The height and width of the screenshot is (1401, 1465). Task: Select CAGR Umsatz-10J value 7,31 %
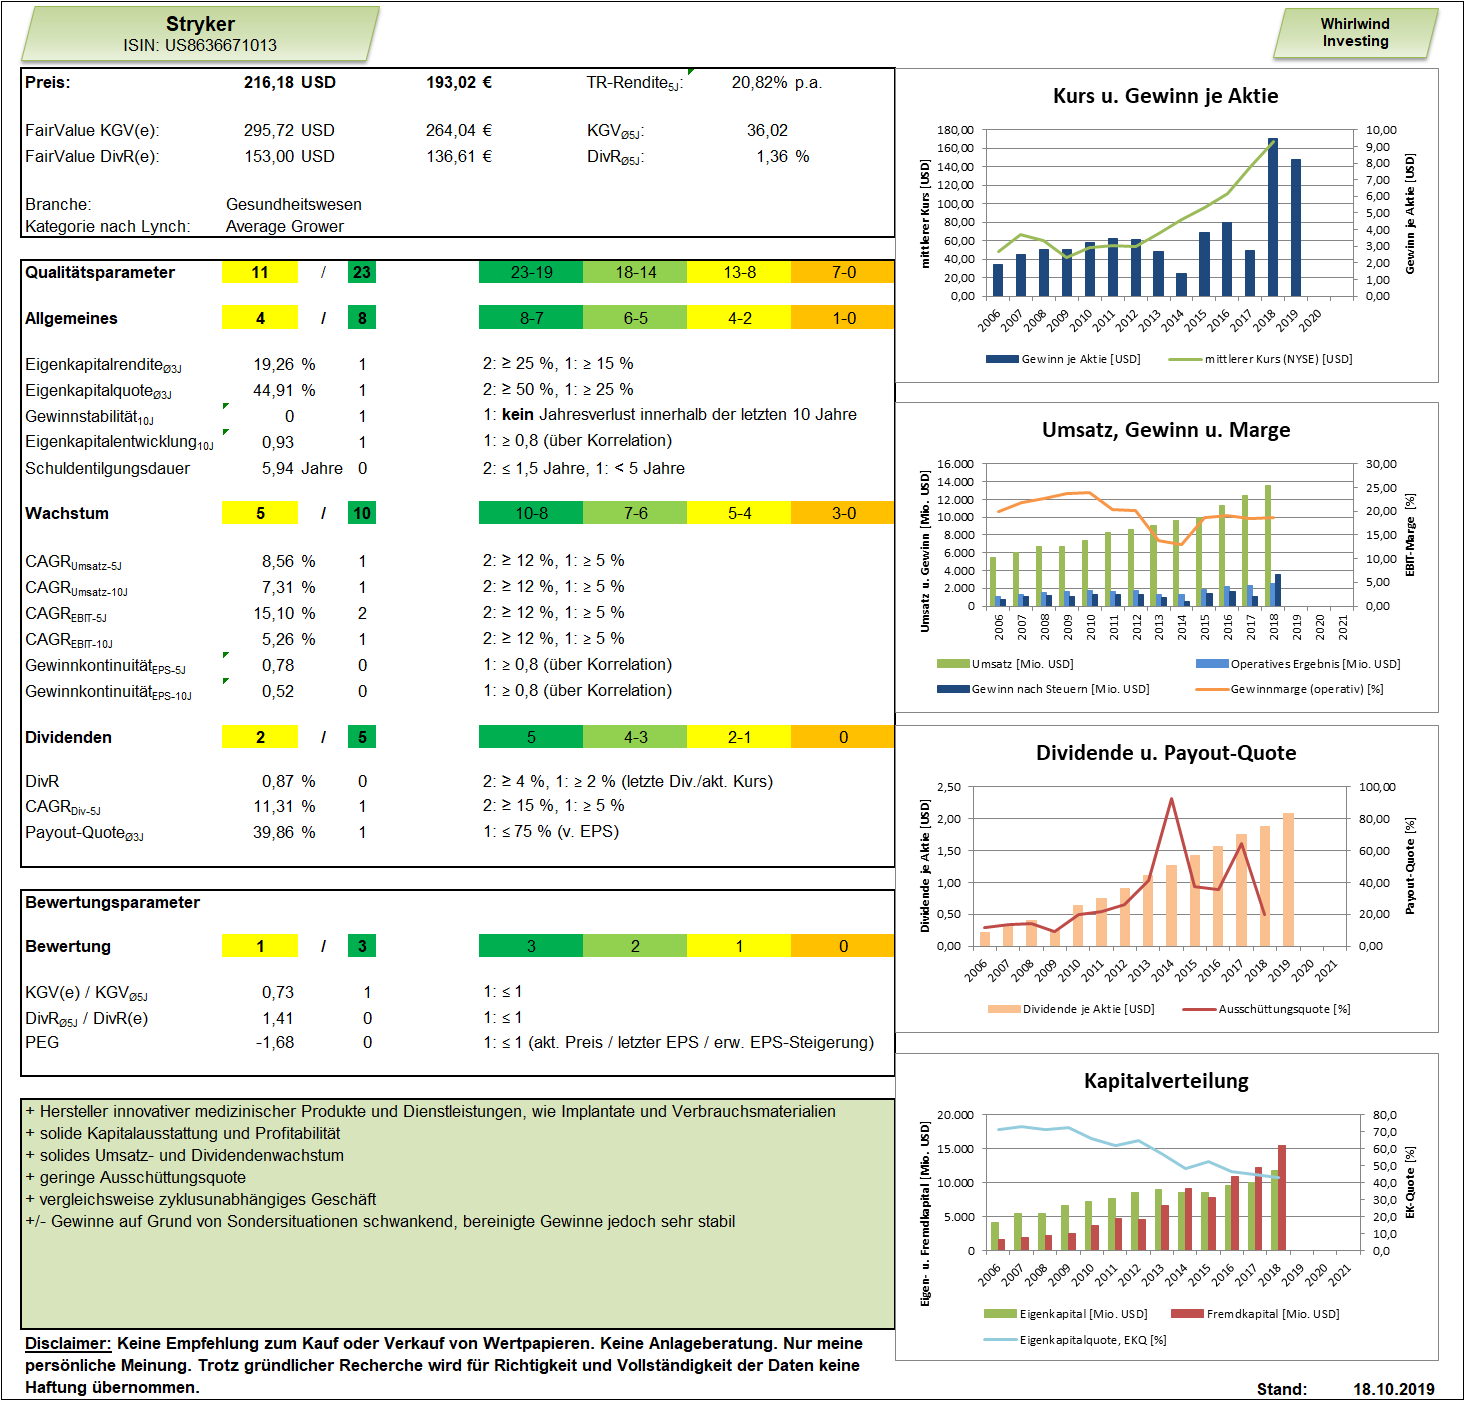pos(288,587)
